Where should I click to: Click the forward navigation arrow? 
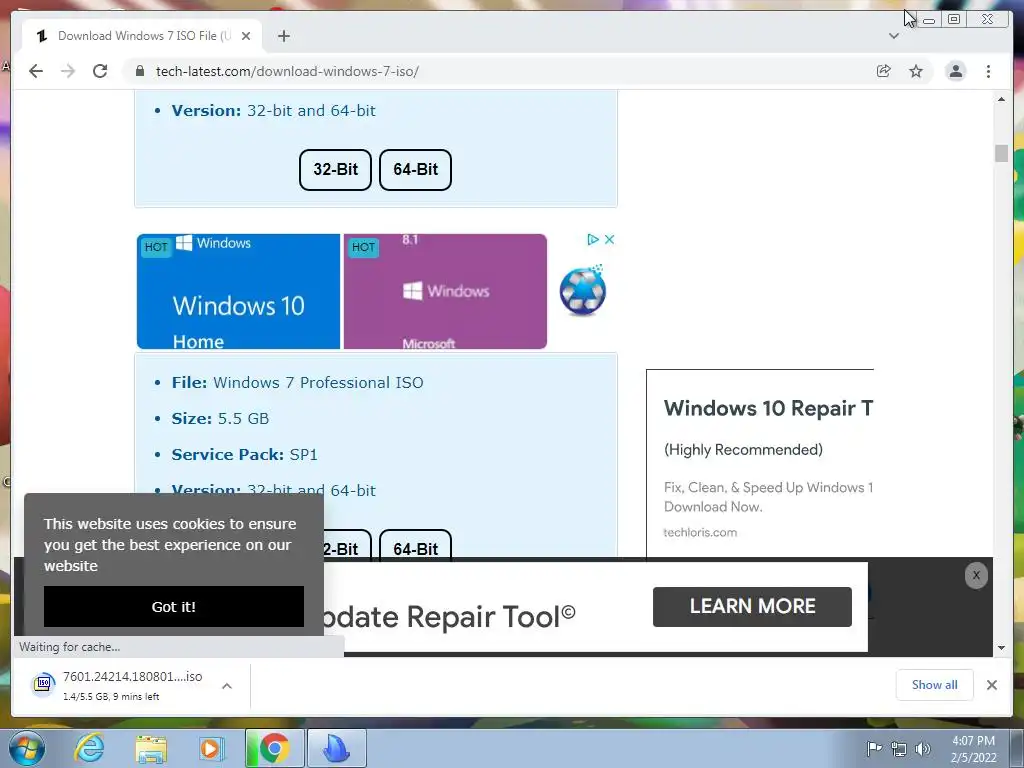68,71
